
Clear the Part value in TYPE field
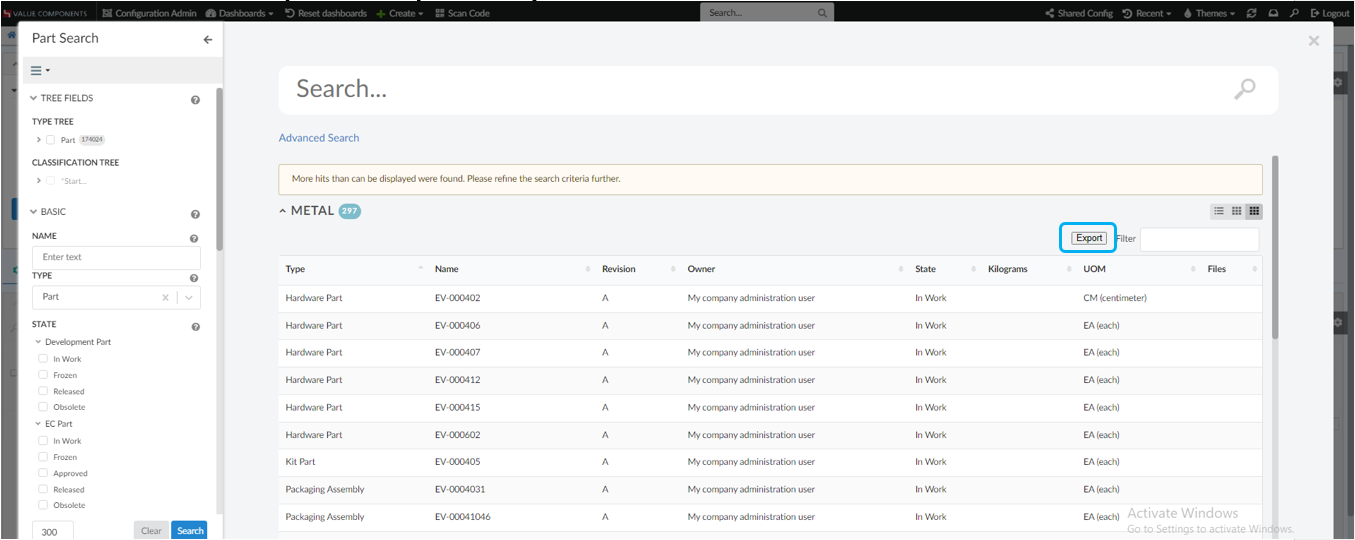click(x=166, y=297)
